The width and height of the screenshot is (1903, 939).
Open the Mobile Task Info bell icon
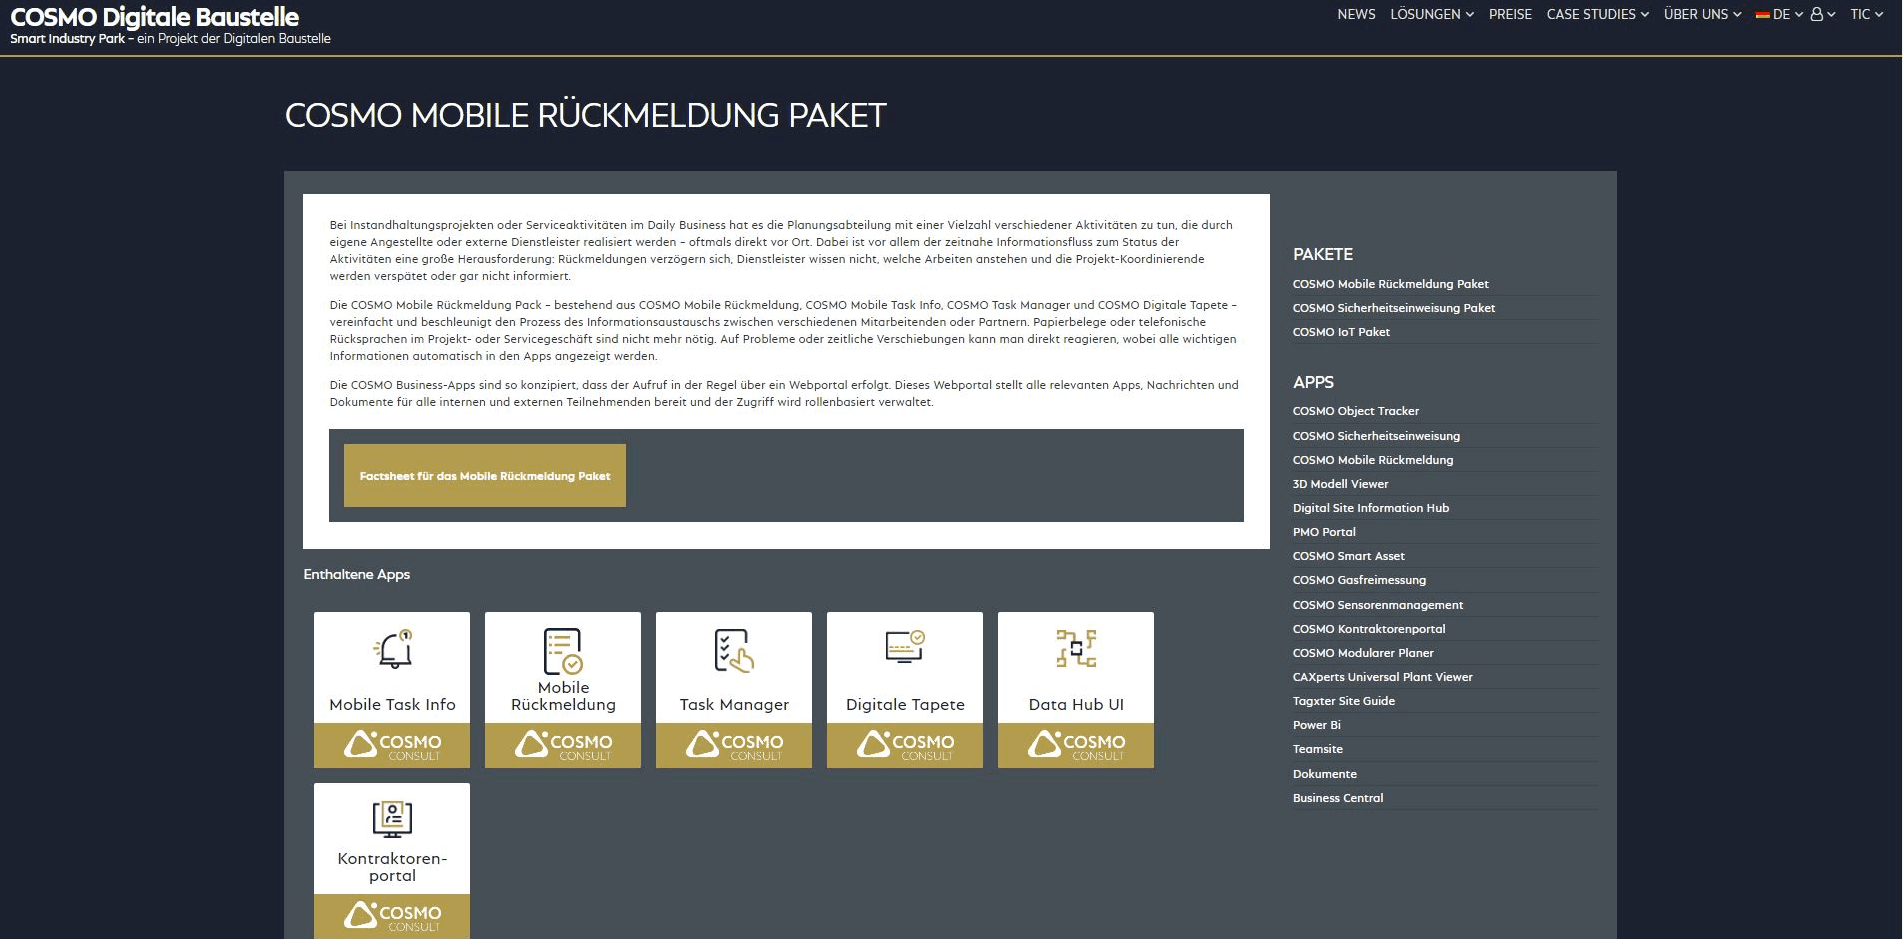click(x=393, y=648)
